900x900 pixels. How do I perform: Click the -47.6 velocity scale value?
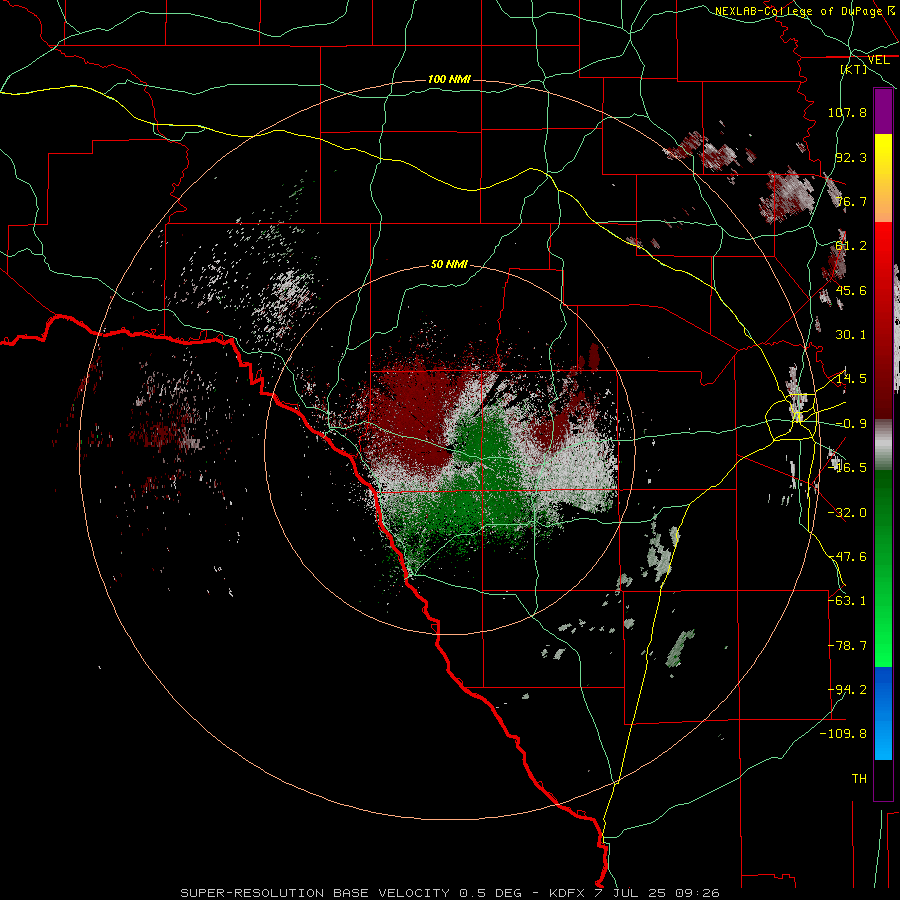(x=847, y=557)
